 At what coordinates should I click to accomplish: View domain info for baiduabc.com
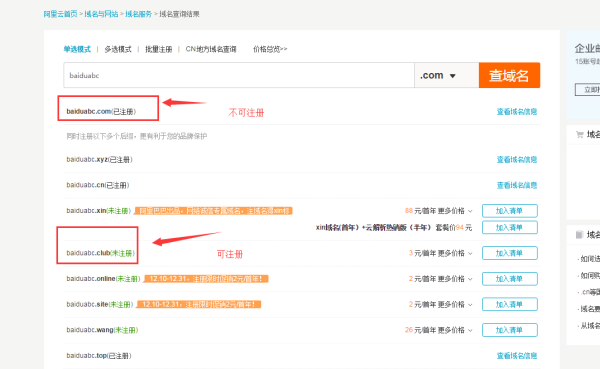517,112
